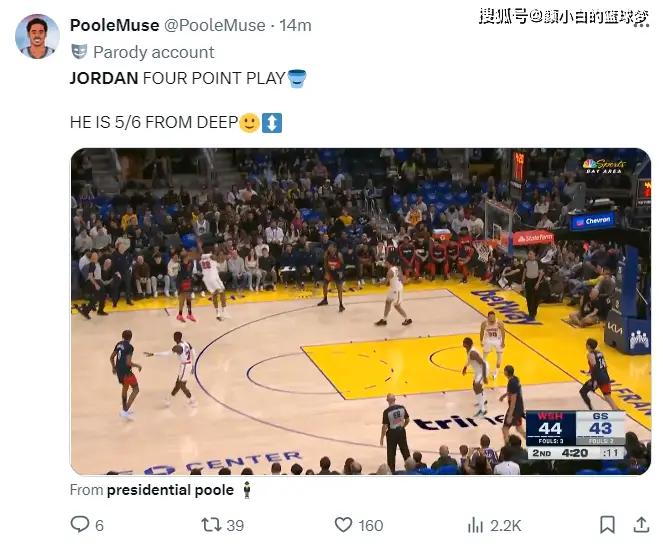The height and width of the screenshot is (548, 663).
Task: Open the share upload icon
Action: point(641,525)
